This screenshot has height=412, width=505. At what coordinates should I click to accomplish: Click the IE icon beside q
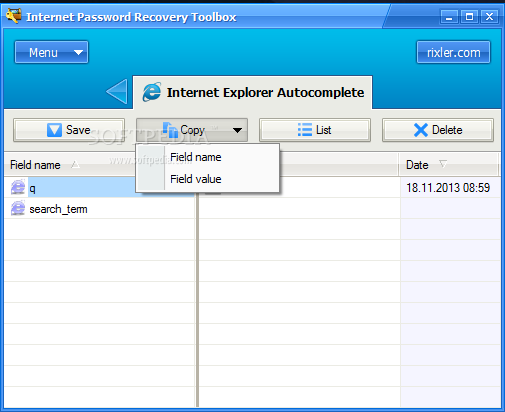click(18, 187)
